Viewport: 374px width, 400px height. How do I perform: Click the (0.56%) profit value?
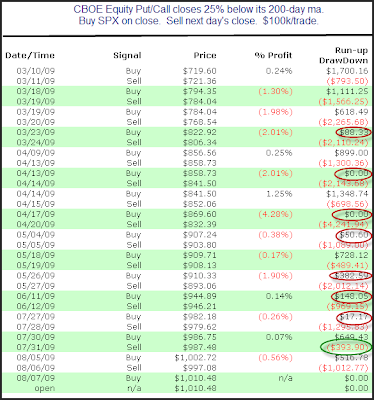275,358
